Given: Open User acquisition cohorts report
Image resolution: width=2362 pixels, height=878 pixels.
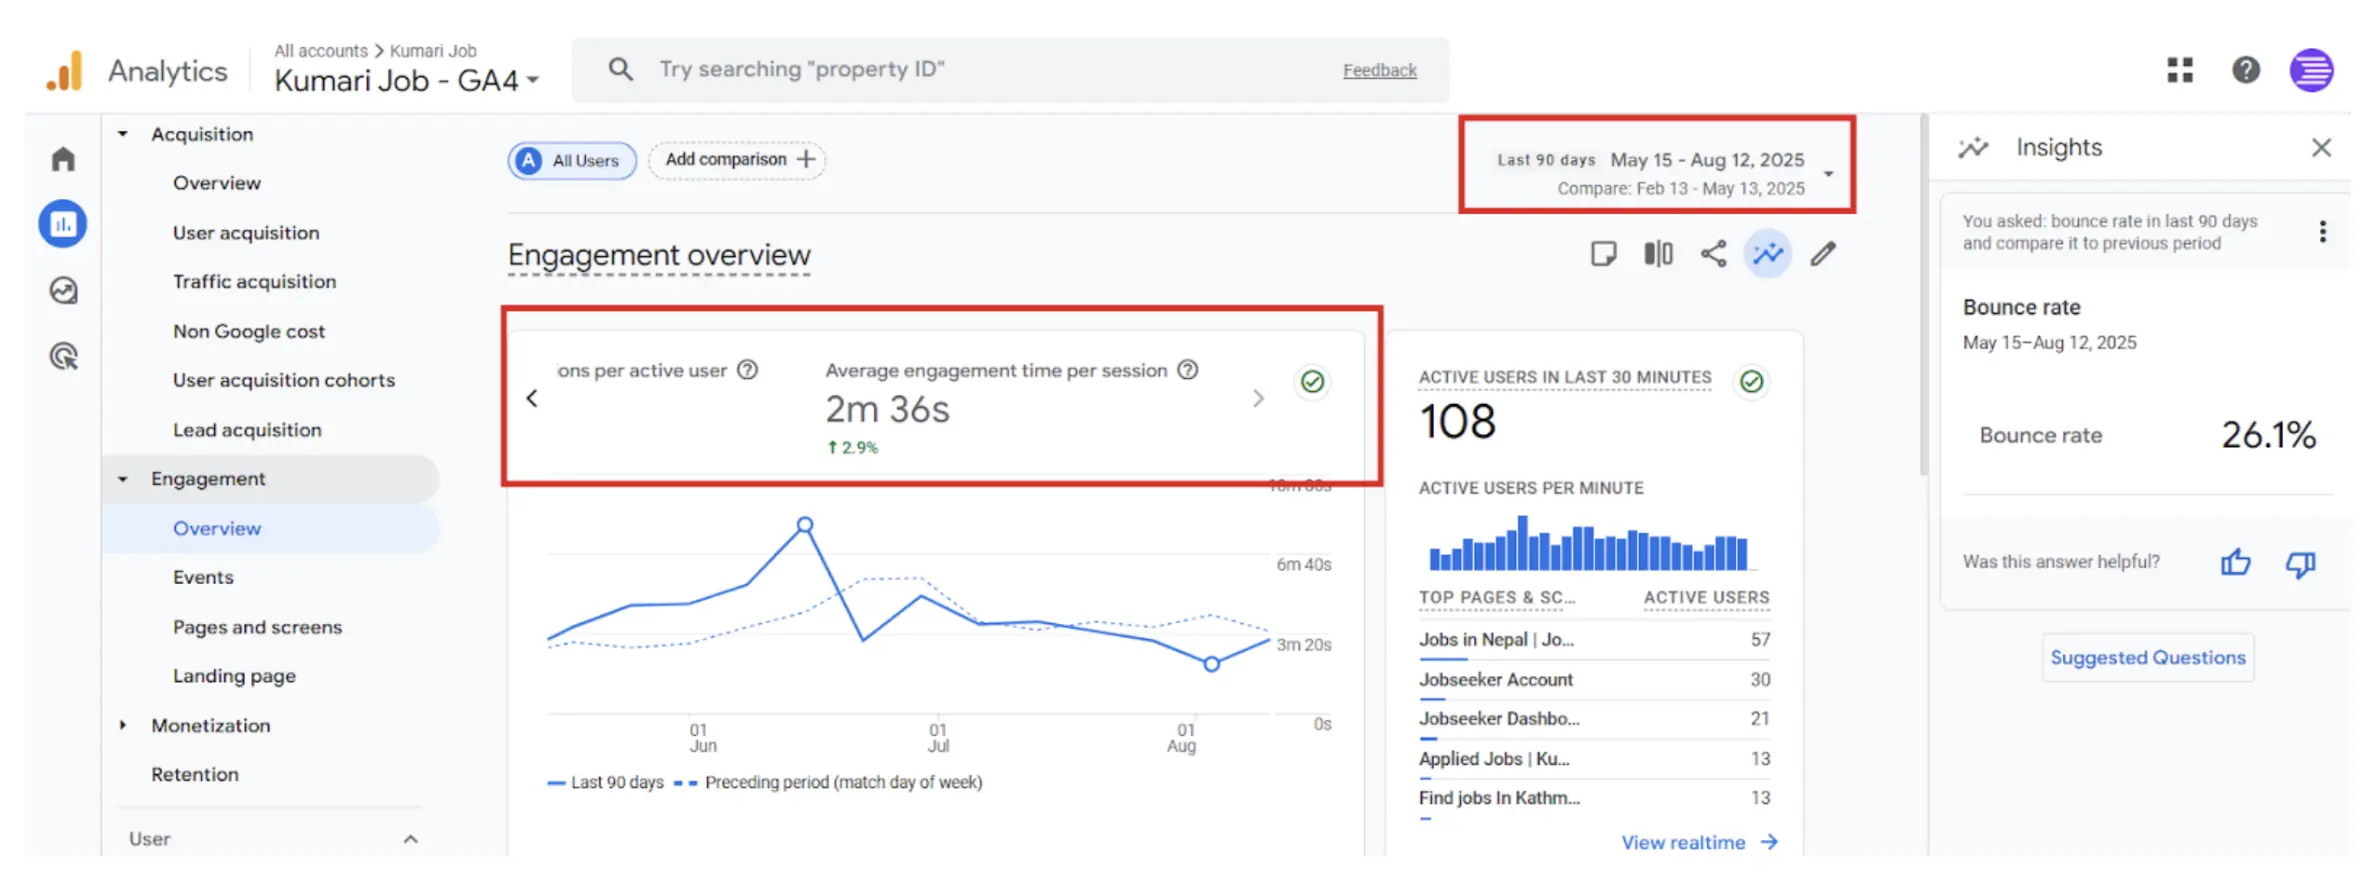Looking at the screenshot, I should 283,380.
